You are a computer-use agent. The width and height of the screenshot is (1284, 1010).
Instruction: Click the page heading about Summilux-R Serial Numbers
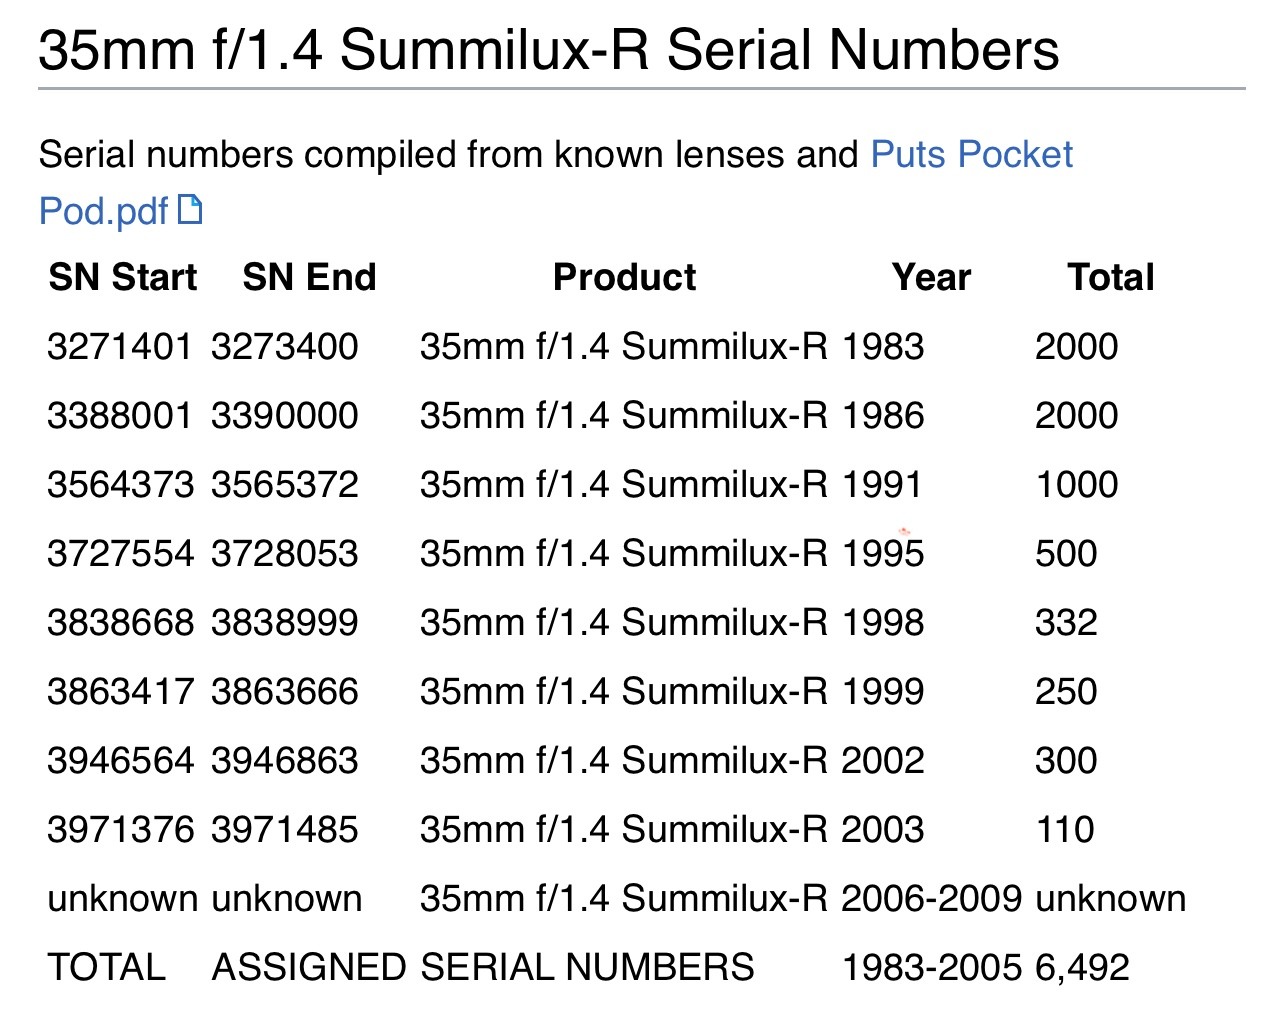[548, 50]
